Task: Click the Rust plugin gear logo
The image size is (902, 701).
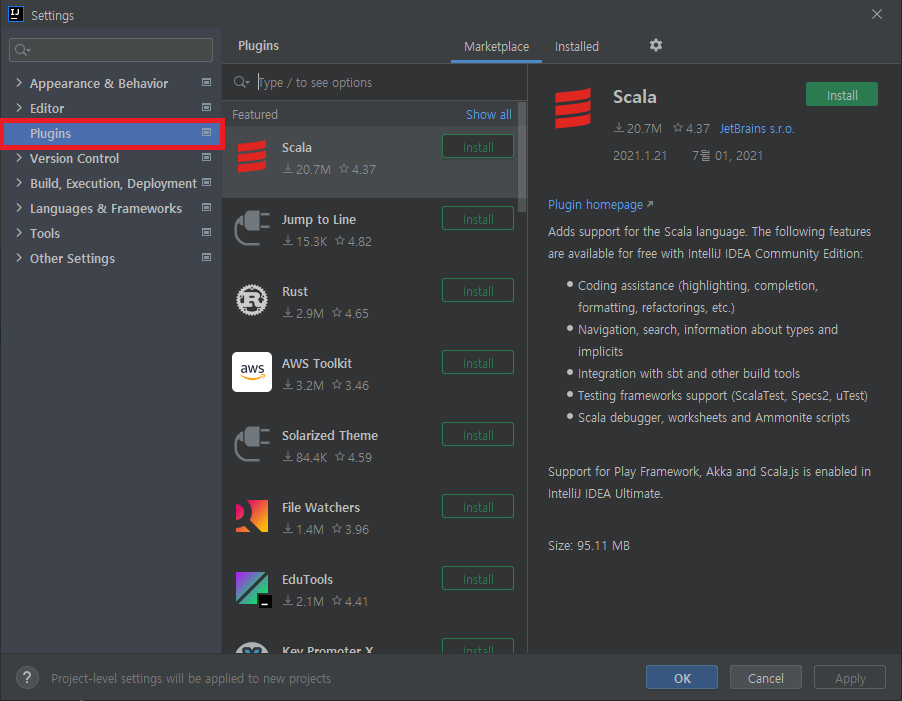Action: click(x=252, y=300)
